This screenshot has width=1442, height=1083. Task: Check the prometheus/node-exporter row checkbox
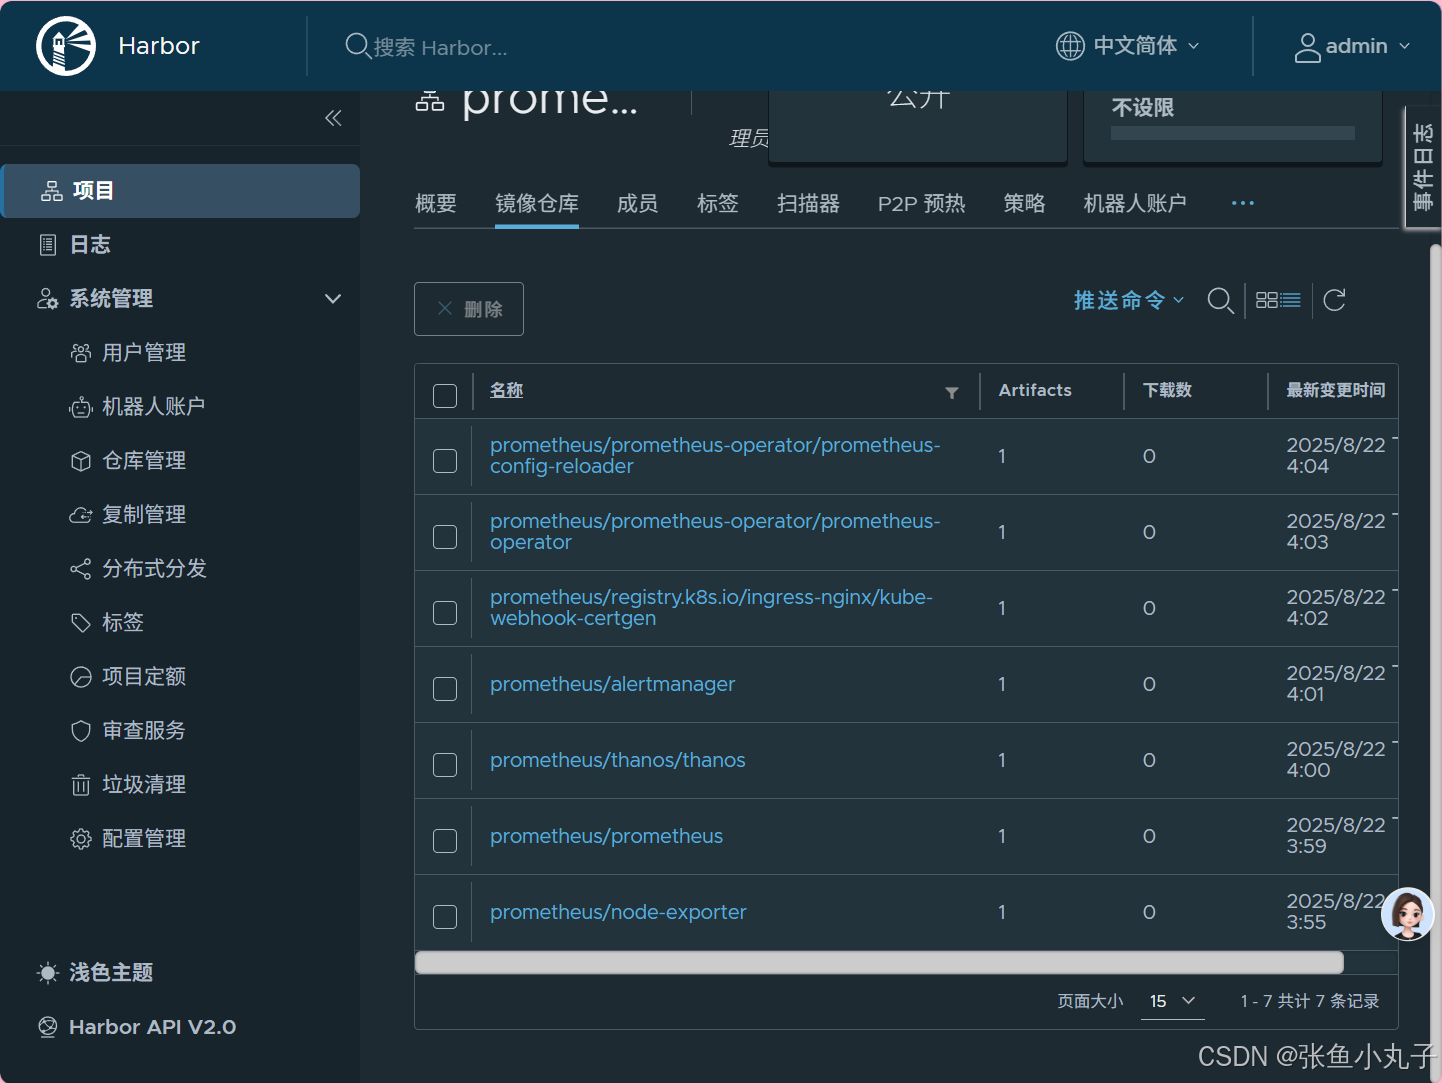pyautogui.click(x=445, y=917)
